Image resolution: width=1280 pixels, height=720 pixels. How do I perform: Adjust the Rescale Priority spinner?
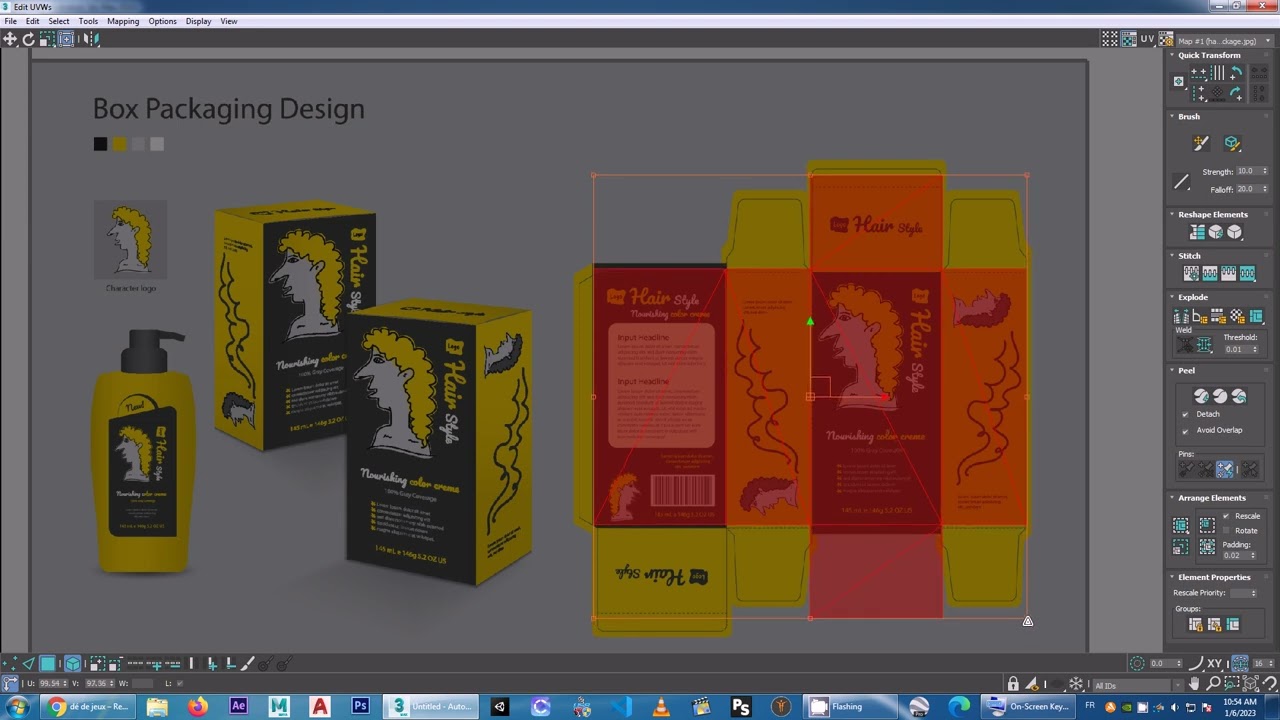click(x=1253, y=593)
